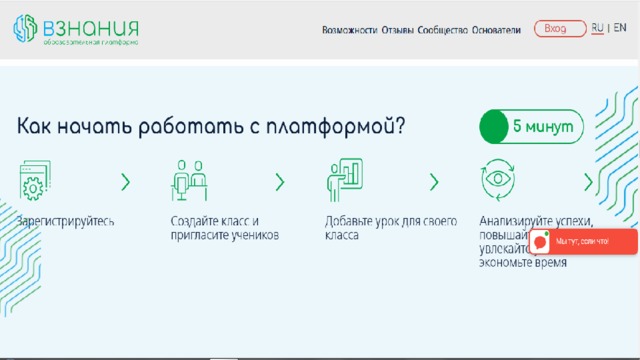The image size is (640, 360).
Task: Toggle the green 5 минут switch
Action: point(531,127)
